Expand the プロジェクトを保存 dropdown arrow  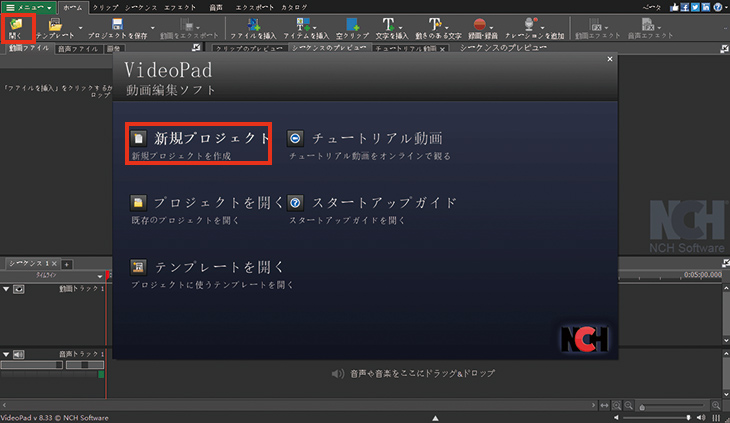click(x=152, y=27)
